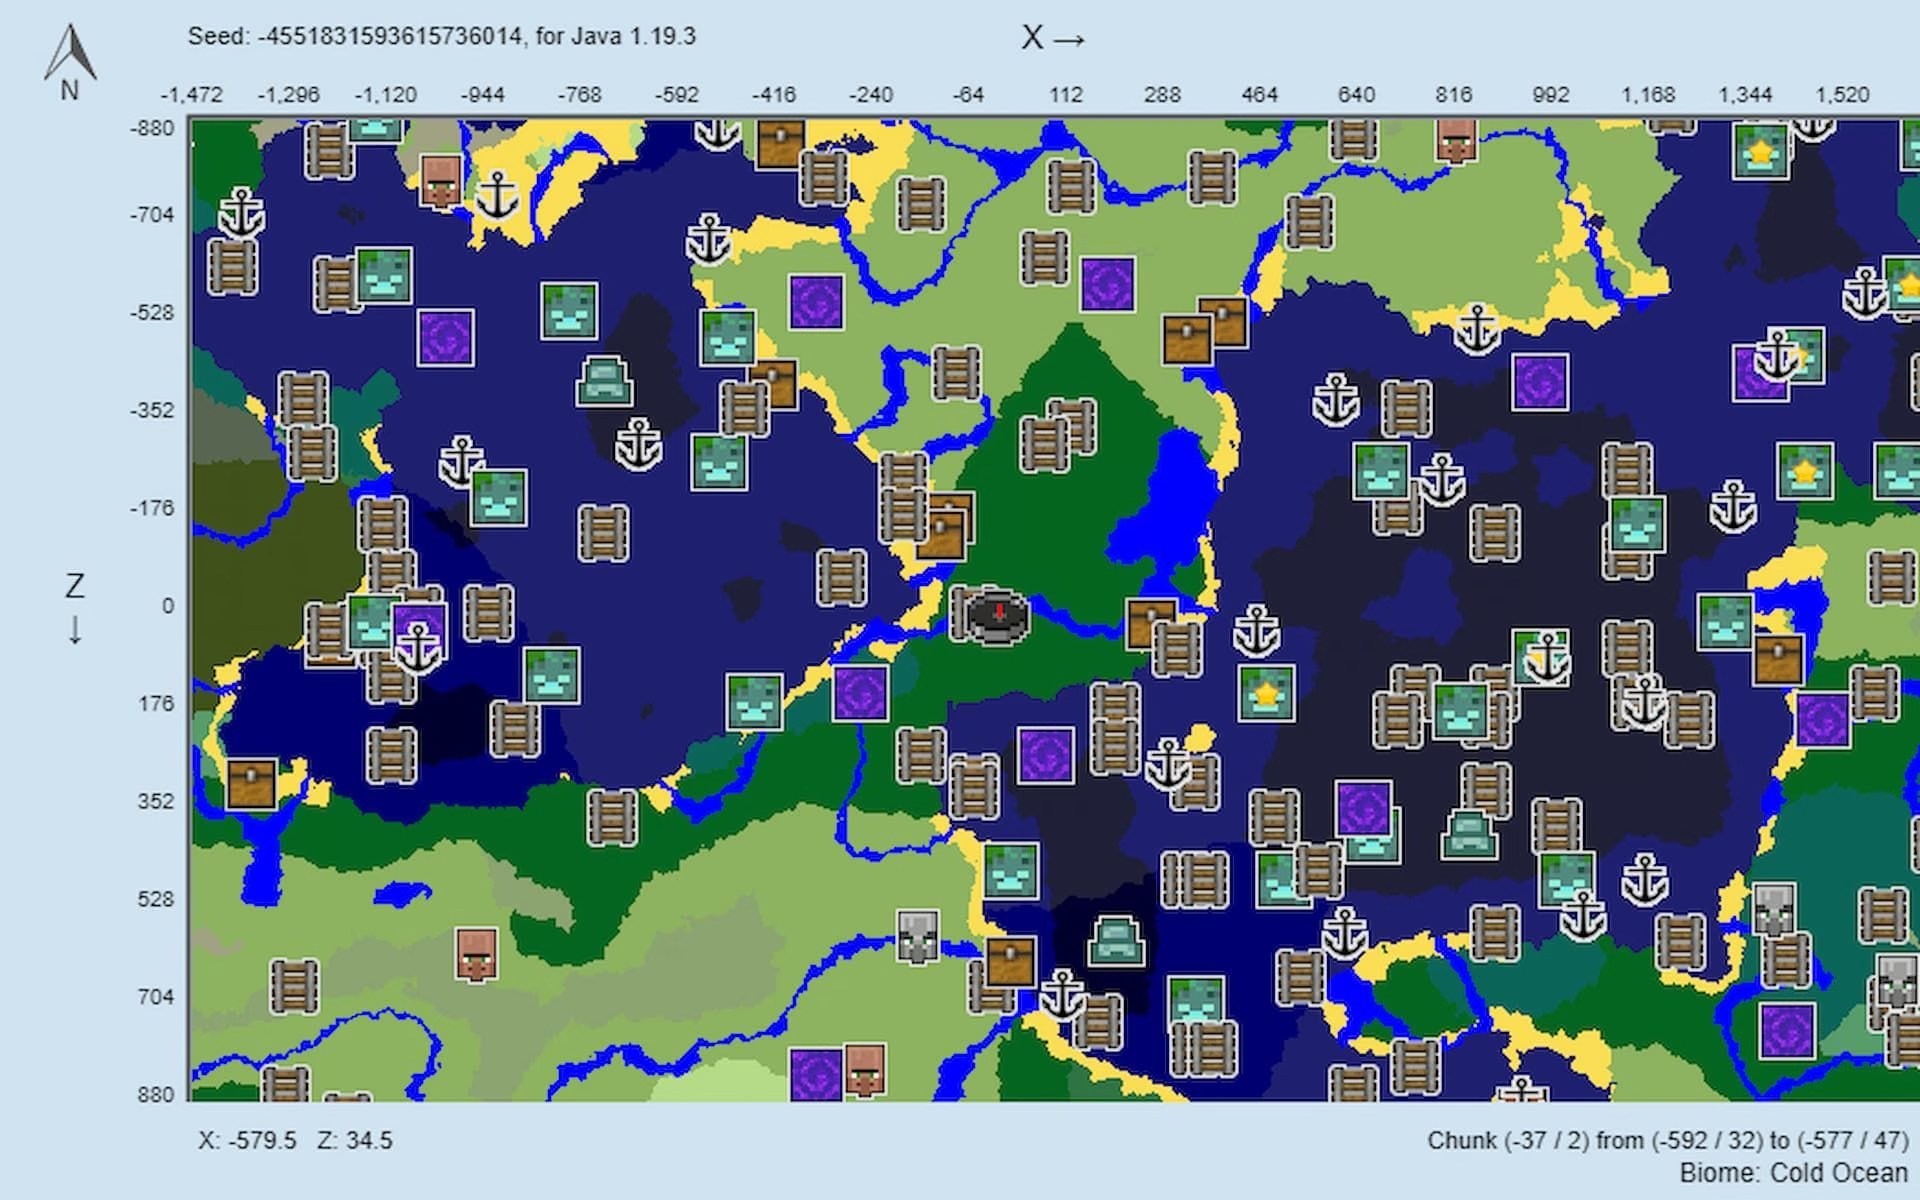This screenshot has height=1200, width=1920.
Task: Select ruined portal near X 1420, Z 765
Action: 1788,1032
